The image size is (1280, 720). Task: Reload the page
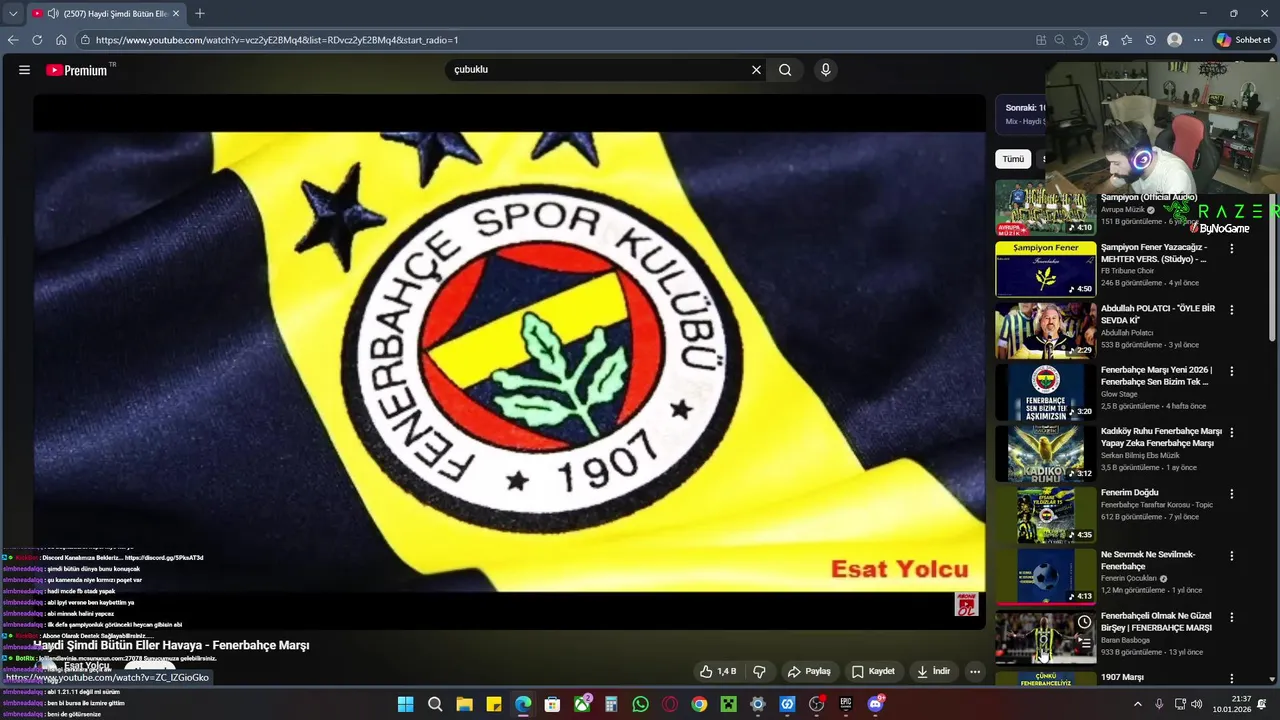coord(37,40)
